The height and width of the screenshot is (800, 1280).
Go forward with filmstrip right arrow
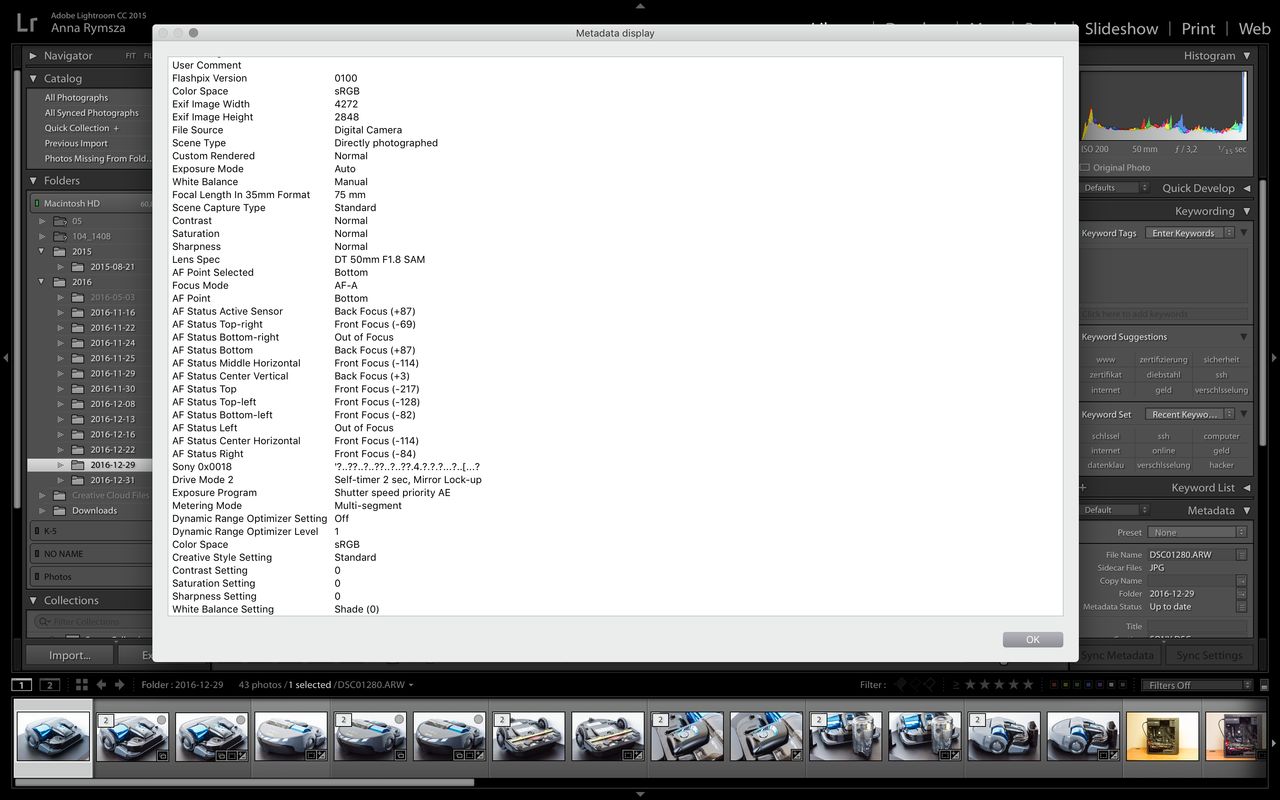119,685
